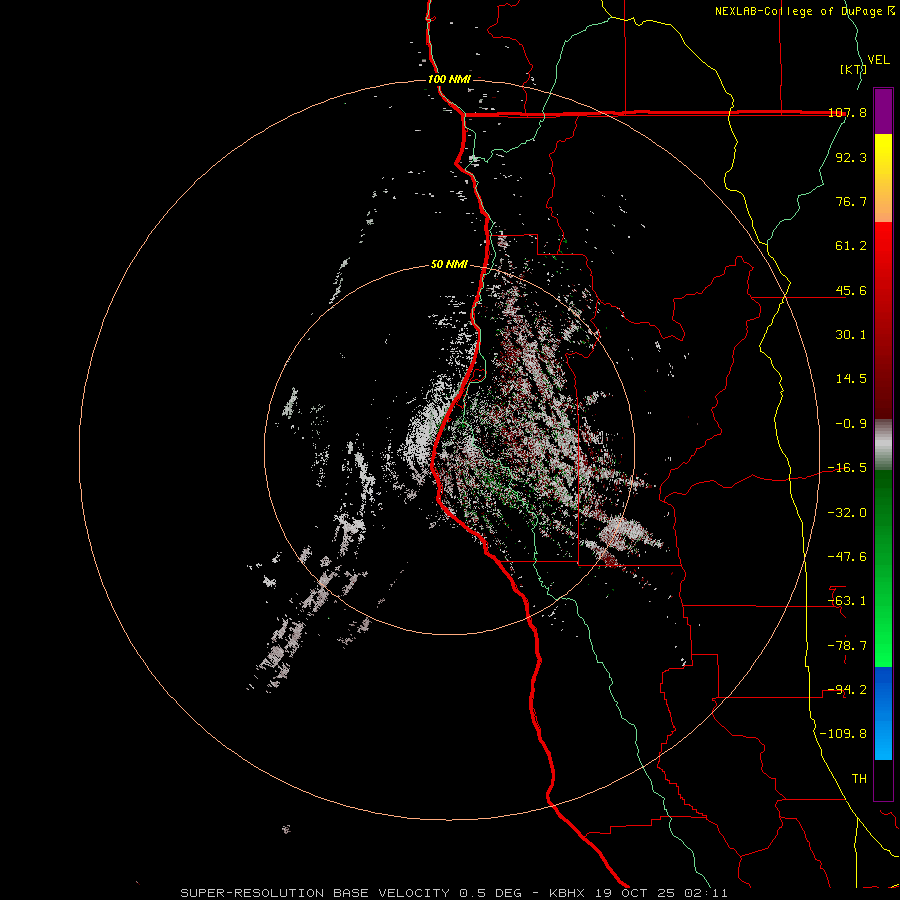Click the 14.5 velocity scale value
The image size is (900, 900).
[851, 378]
